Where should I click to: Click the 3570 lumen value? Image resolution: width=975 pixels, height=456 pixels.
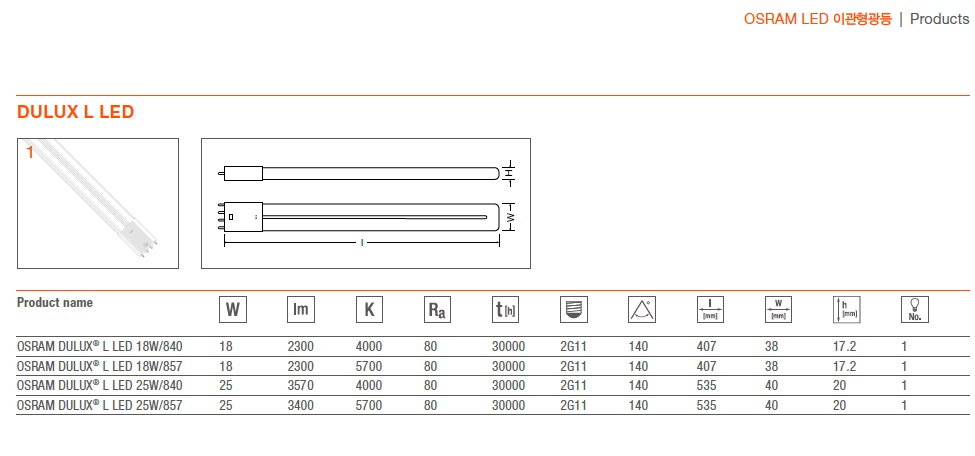pyautogui.click(x=301, y=386)
